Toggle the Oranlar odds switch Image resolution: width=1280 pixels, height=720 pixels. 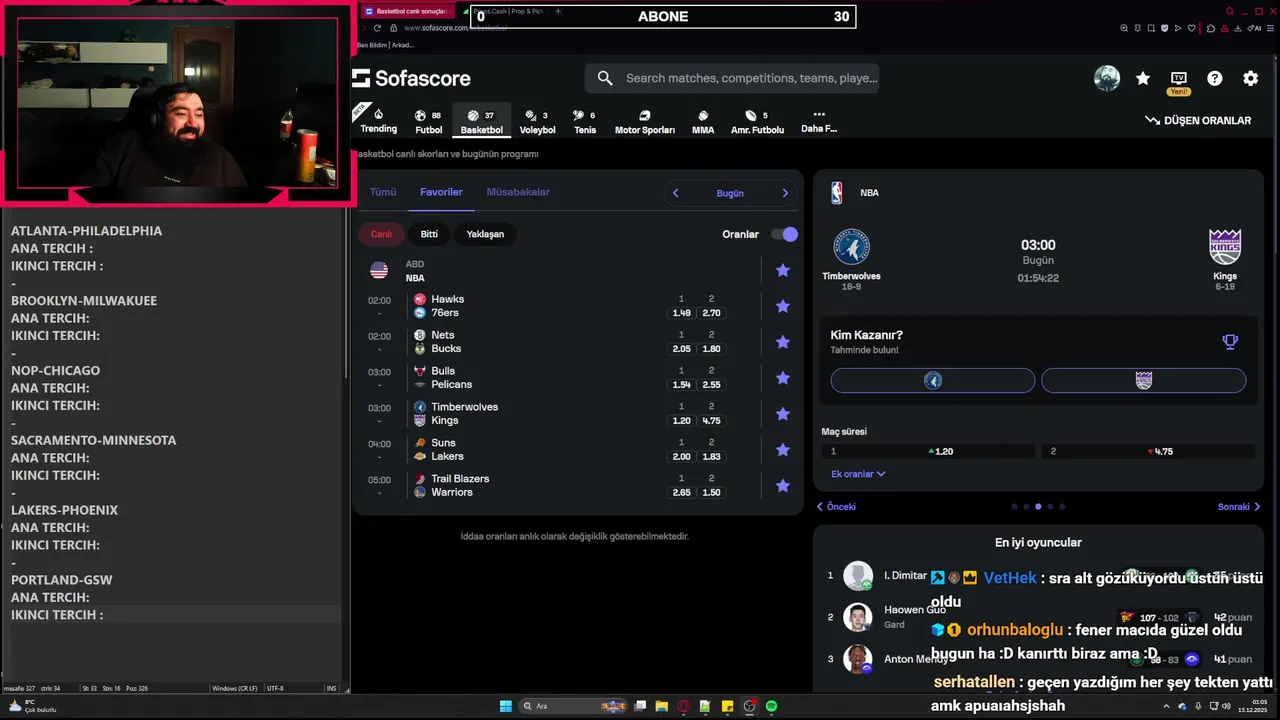[x=784, y=234]
